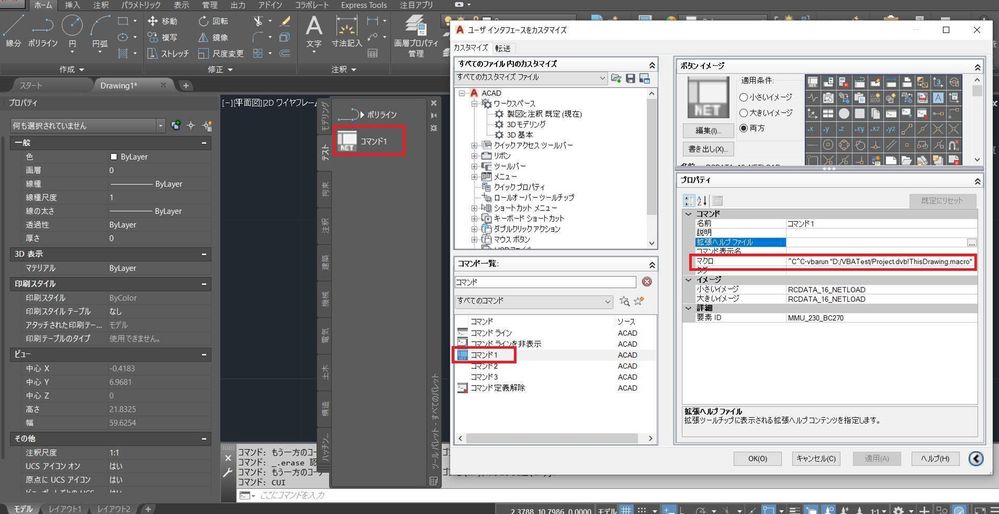Viewport: 999px width, 514px height.
Task: Select the 3D モデリング workspace in tree
Action: [x=526, y=124]
